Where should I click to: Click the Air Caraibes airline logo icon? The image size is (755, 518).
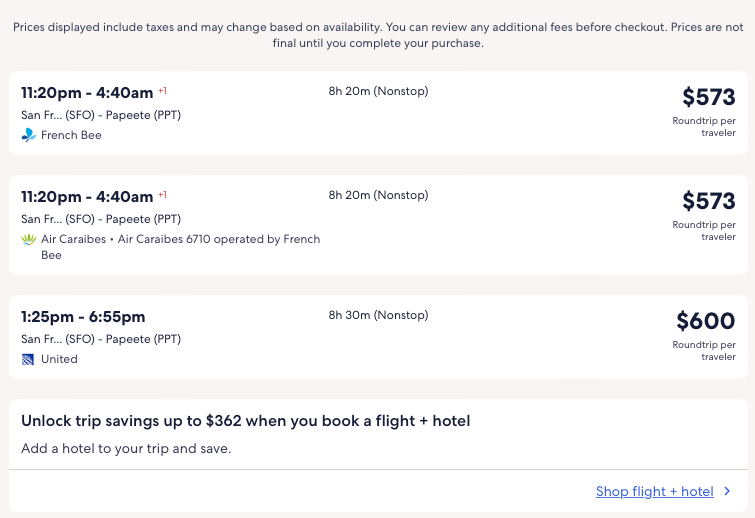[28, 239]
